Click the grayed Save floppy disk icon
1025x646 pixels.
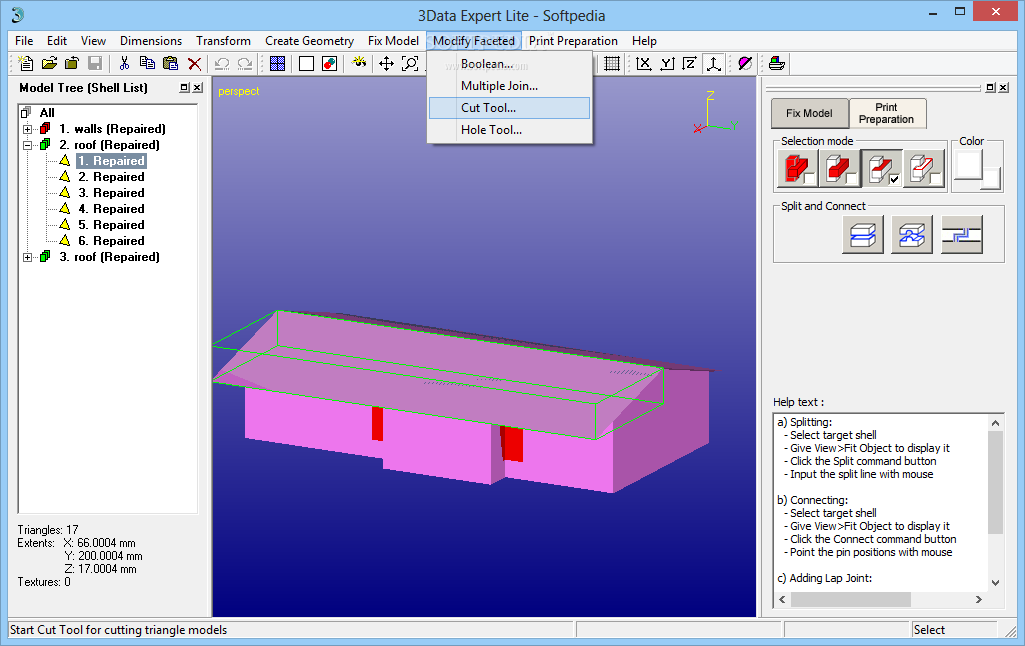tap(95, 63)
